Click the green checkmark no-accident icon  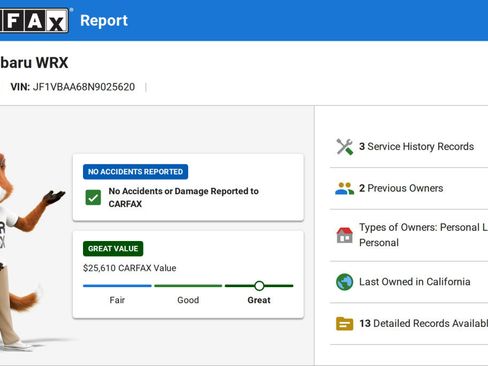click(93, 198)
